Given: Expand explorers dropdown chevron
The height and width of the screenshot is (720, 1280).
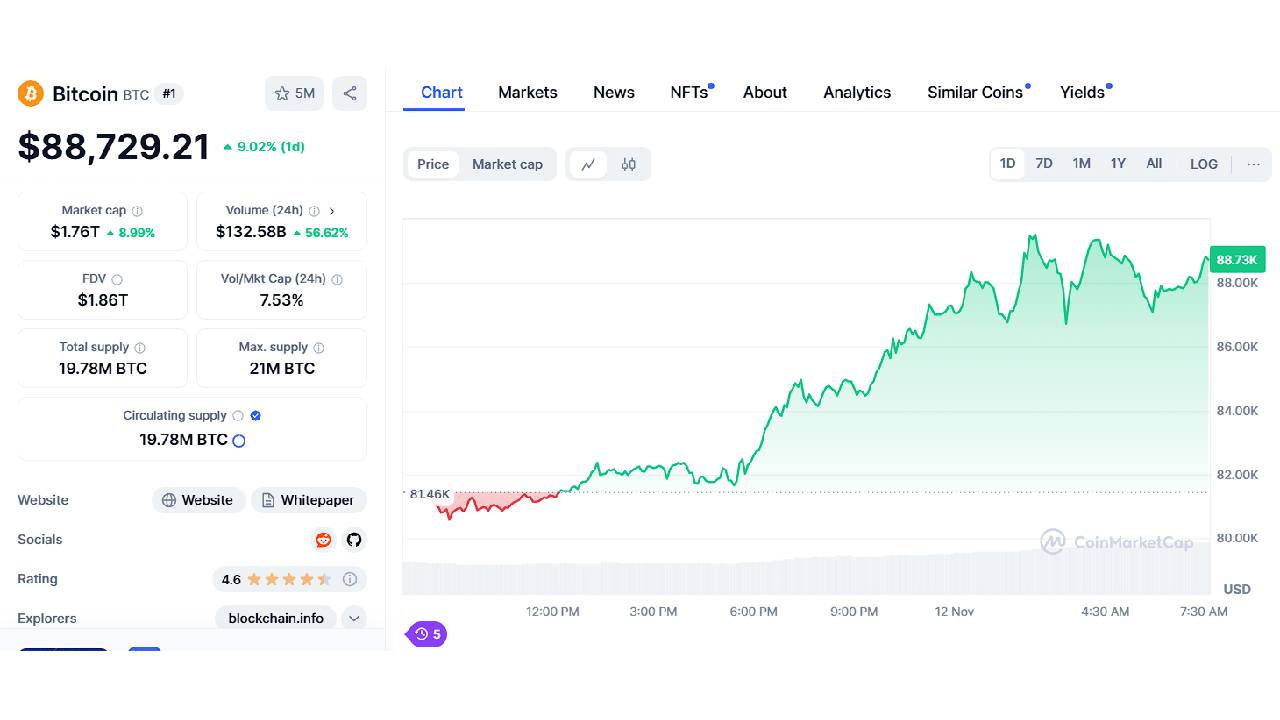Looking at the screenshot, I should tap(354, 618).
